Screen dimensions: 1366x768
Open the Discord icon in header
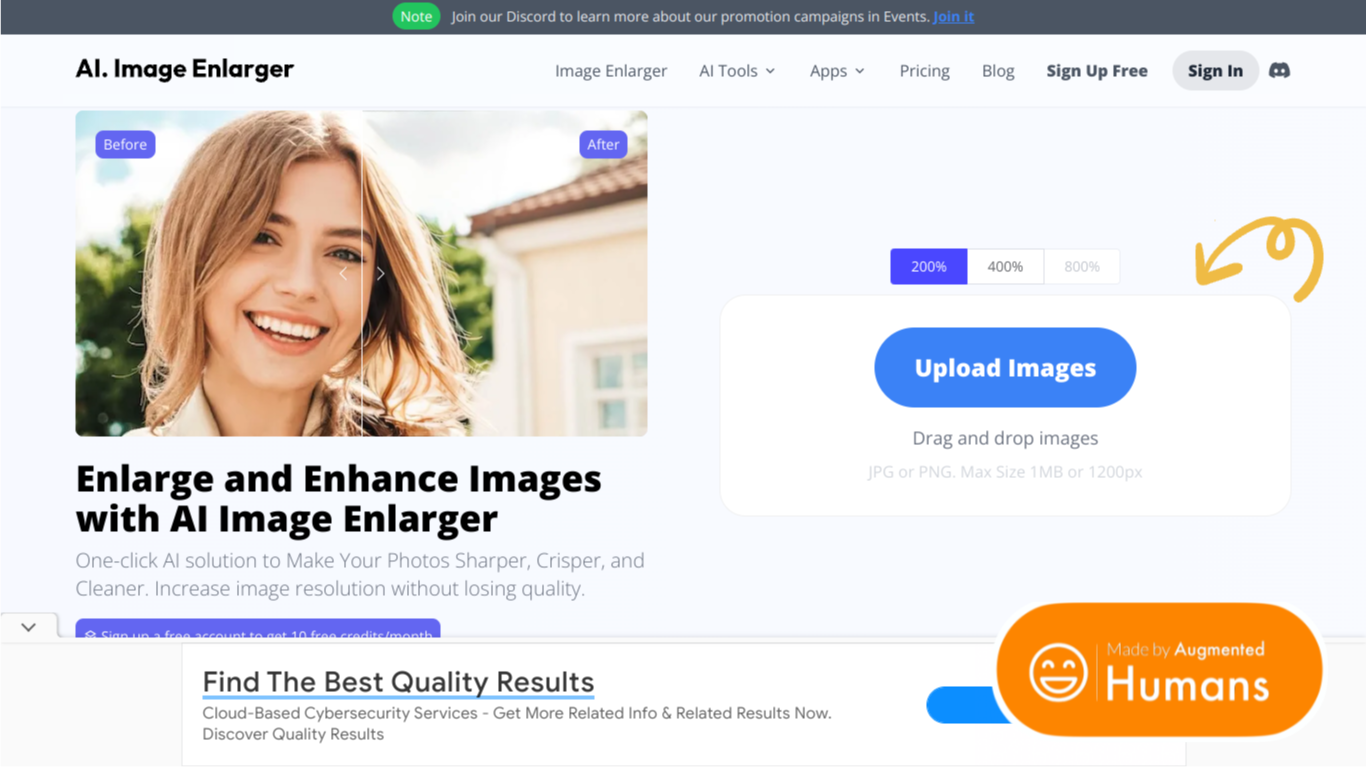click(1279, 70)
